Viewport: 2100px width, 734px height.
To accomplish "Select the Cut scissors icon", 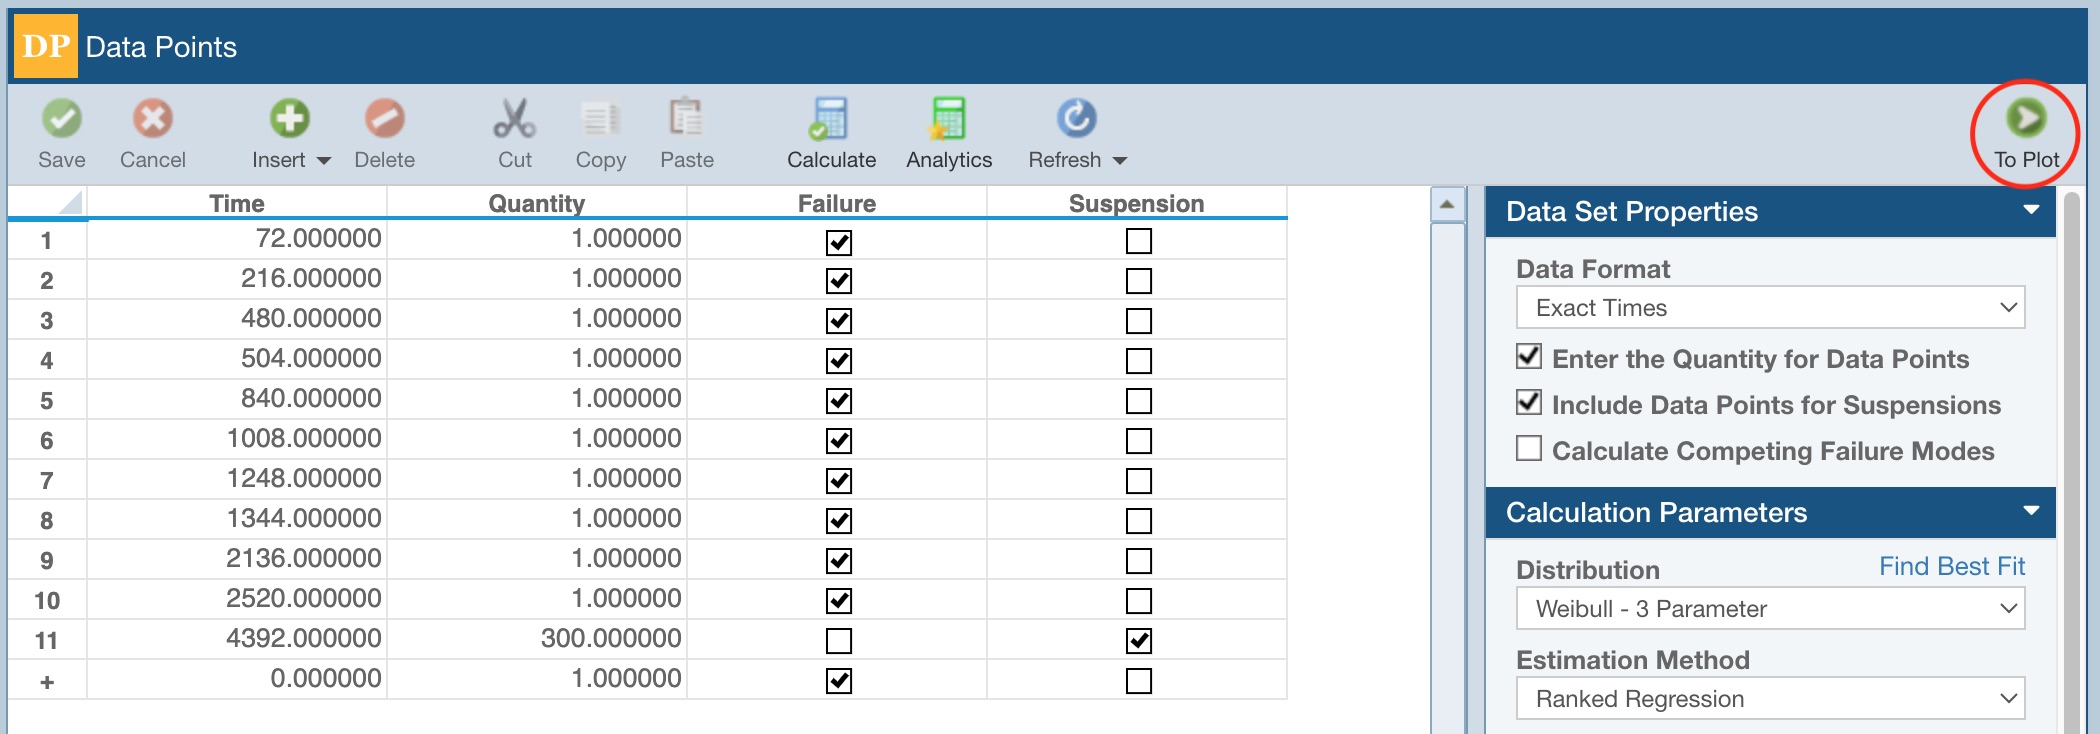I will point(514,119).
